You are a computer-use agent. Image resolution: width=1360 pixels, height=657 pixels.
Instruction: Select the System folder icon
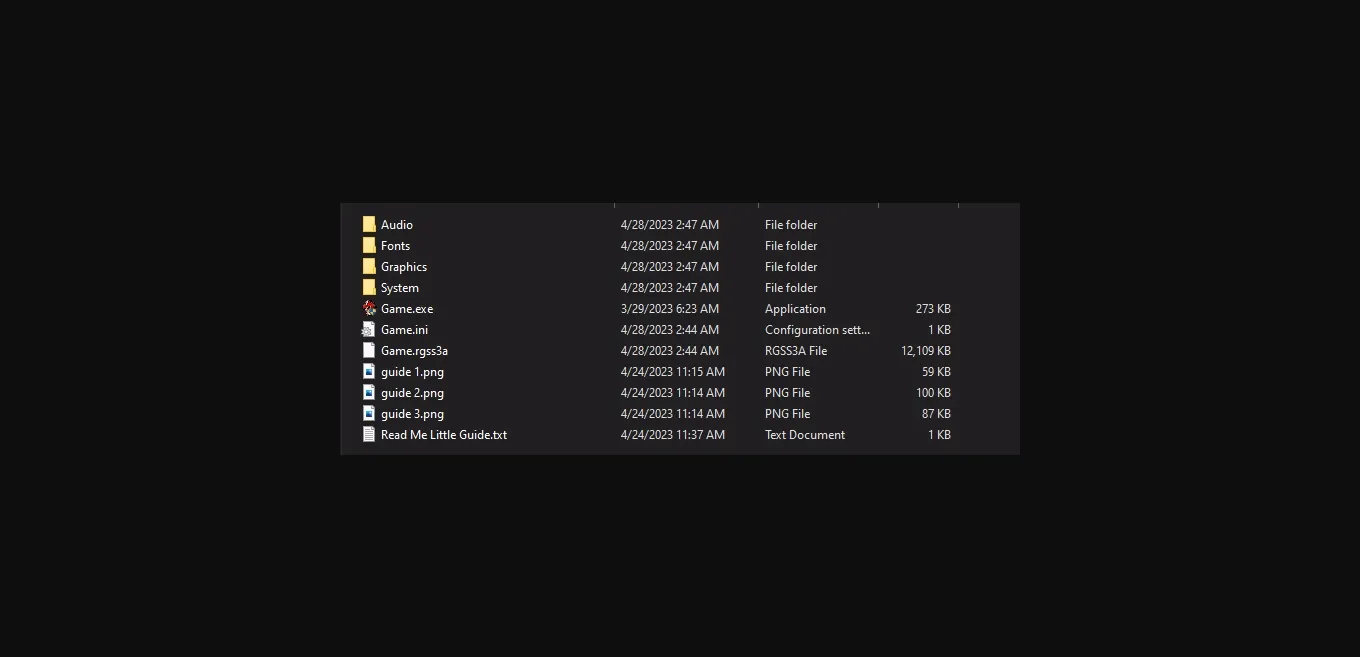(369, 288)
